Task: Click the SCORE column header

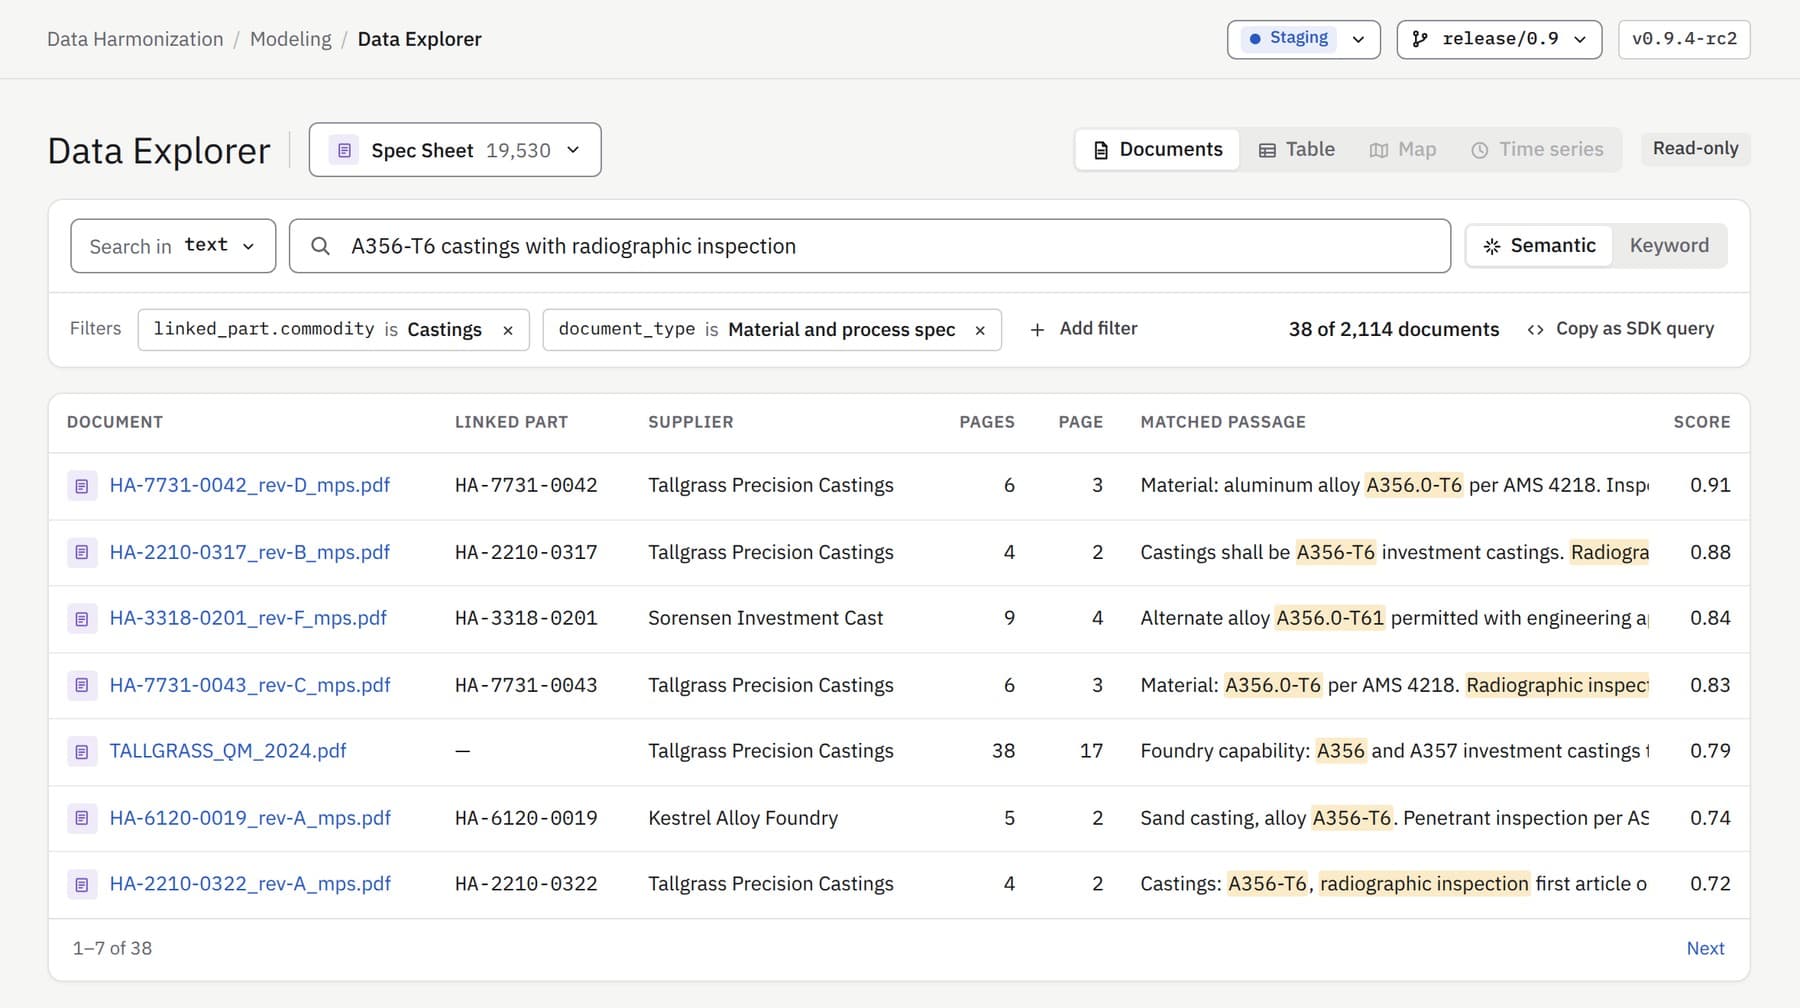Action: pos(1702,422)
